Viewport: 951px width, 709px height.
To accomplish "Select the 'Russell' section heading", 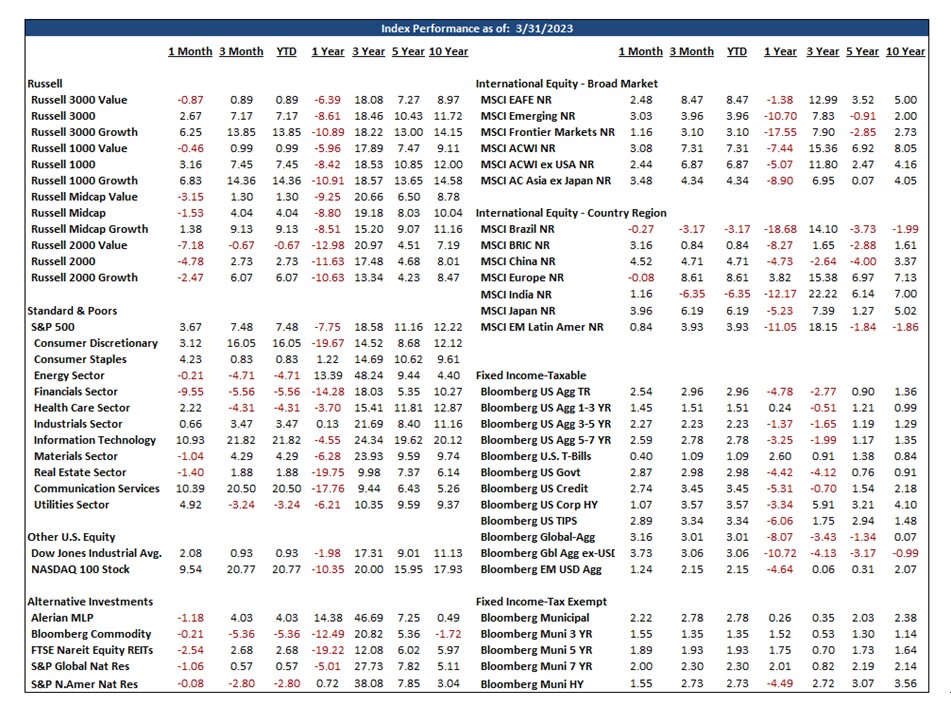I will pyautogui.click(x=45, y=84).
